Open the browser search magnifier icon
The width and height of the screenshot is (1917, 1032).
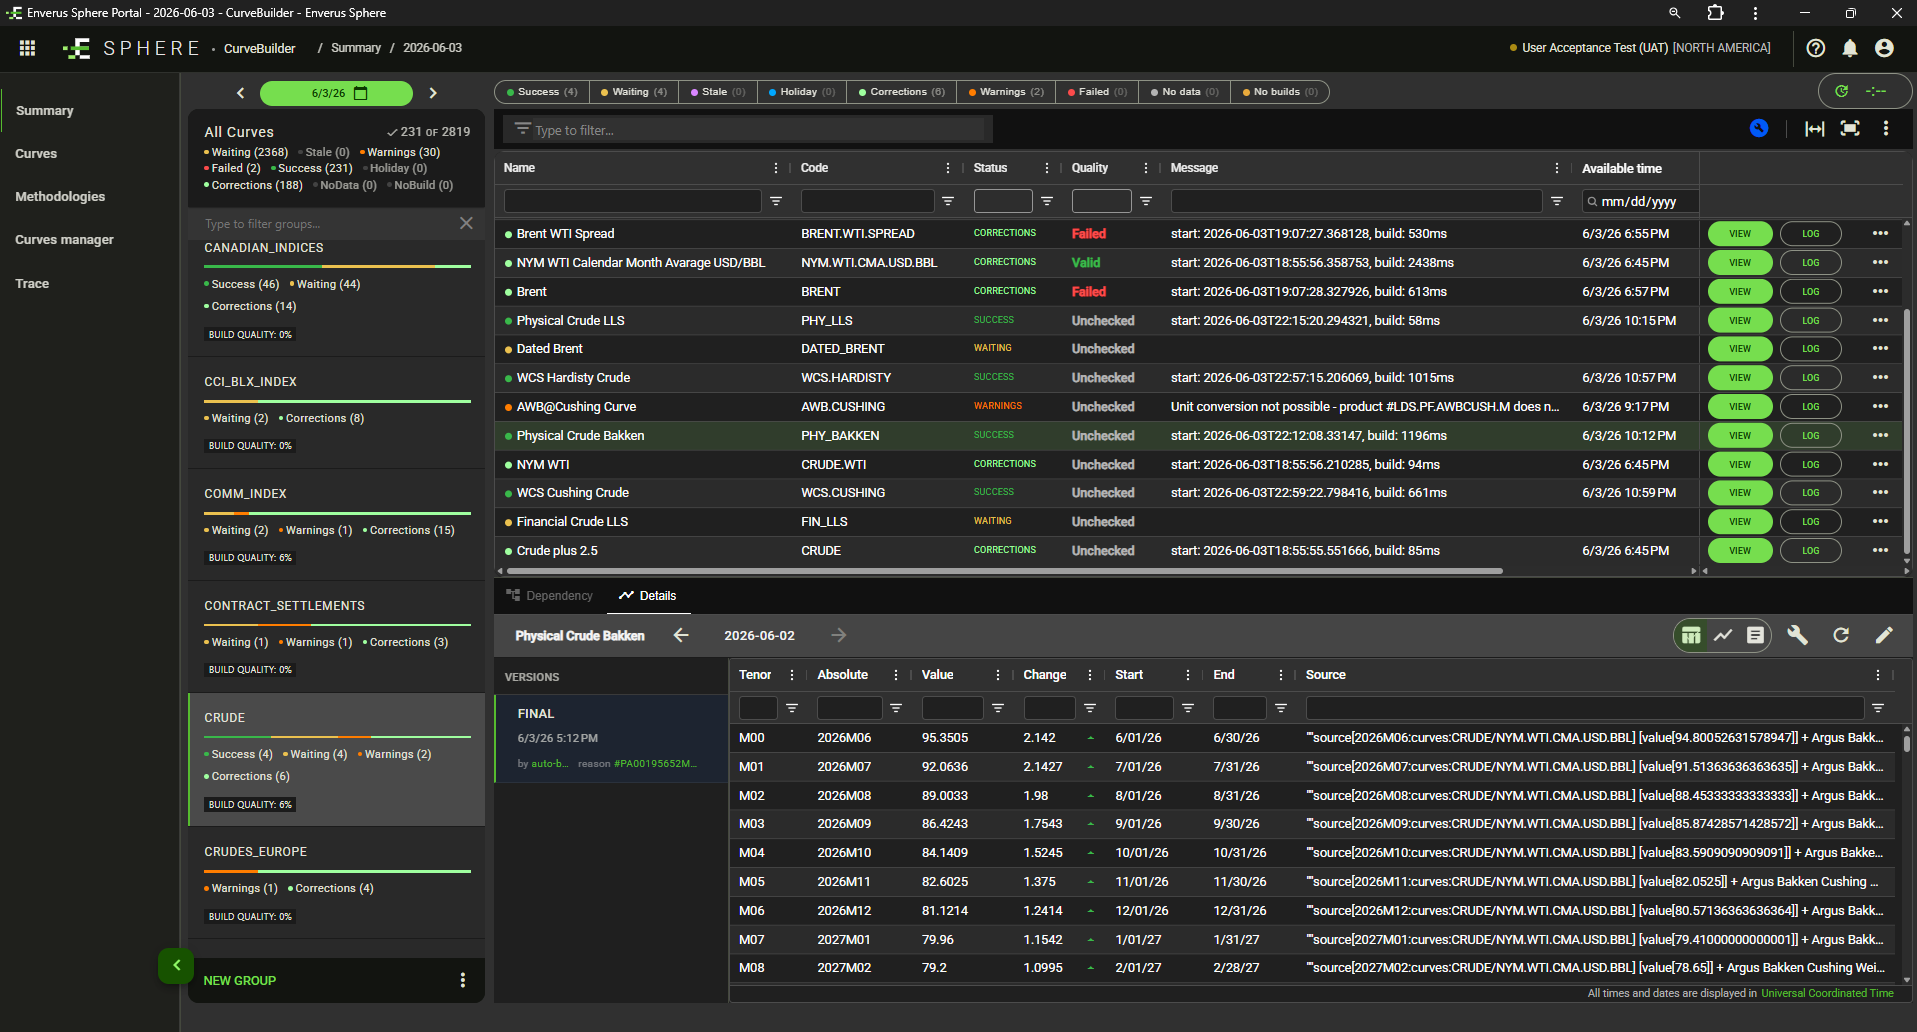pos(1674,13)
